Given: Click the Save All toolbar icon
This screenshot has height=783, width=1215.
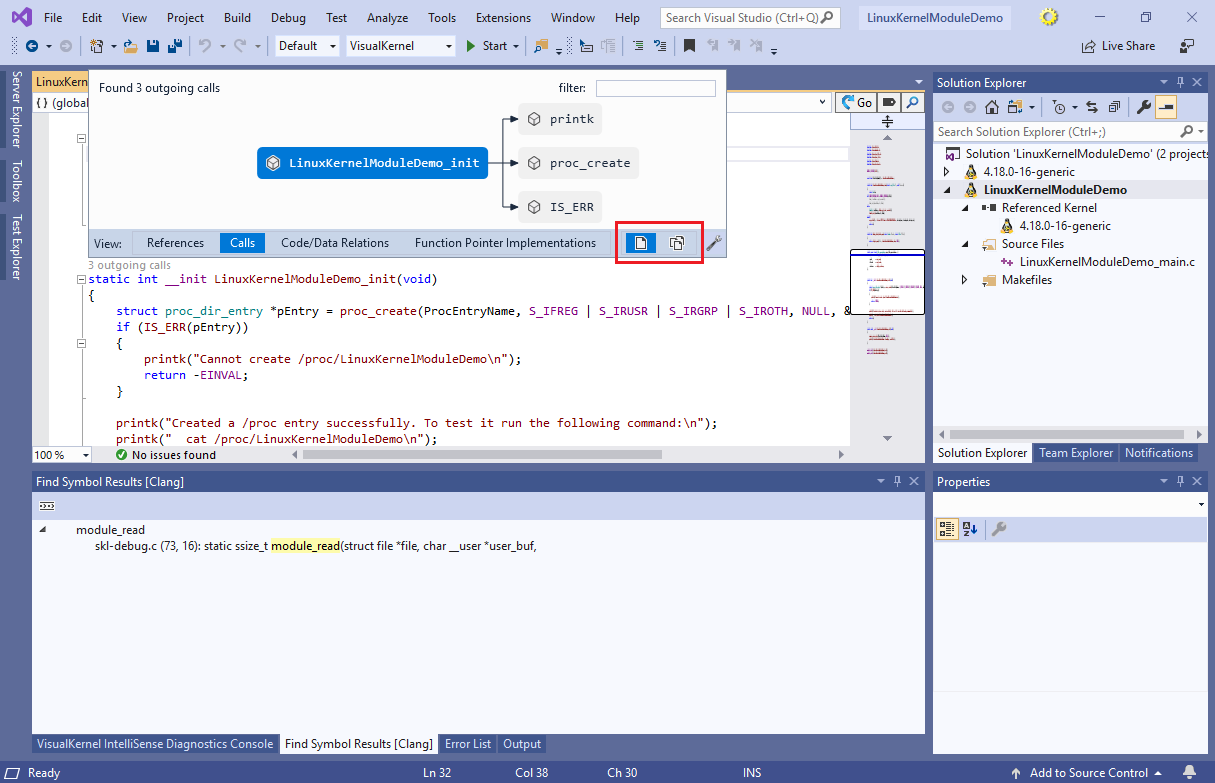Looking at the screenshot, I should 174,46.
